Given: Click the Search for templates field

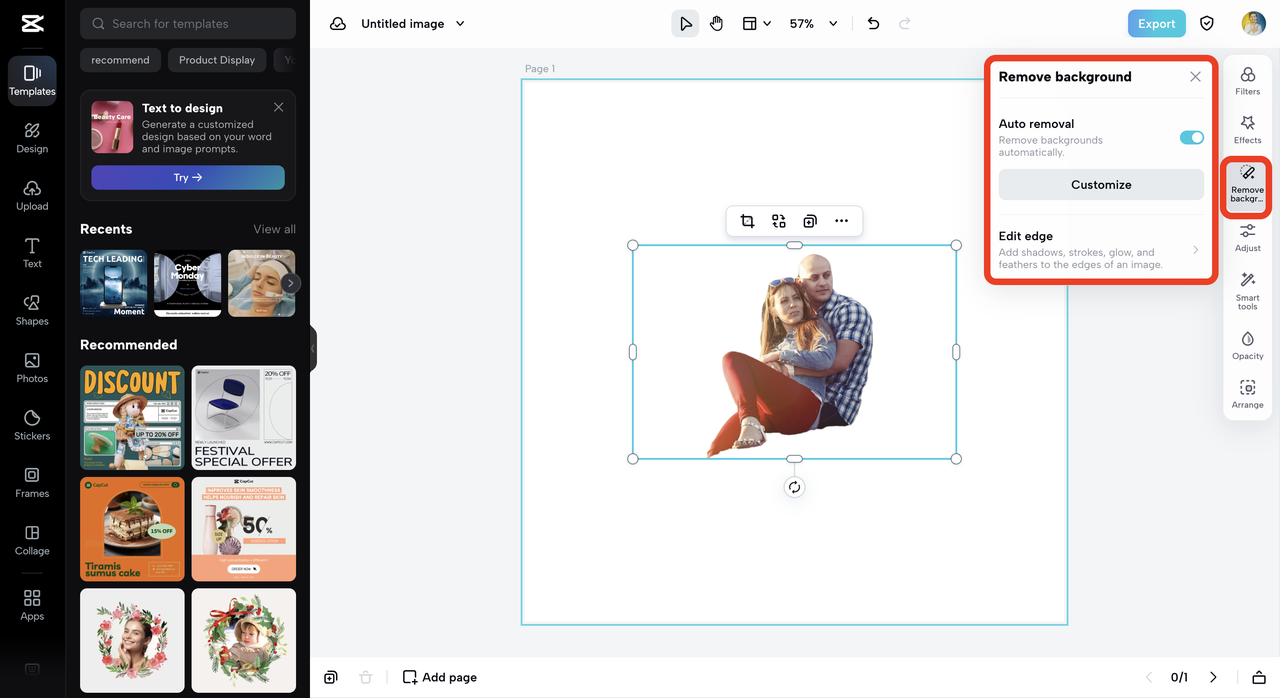Looking at the screenshot, I should (188, 24).
